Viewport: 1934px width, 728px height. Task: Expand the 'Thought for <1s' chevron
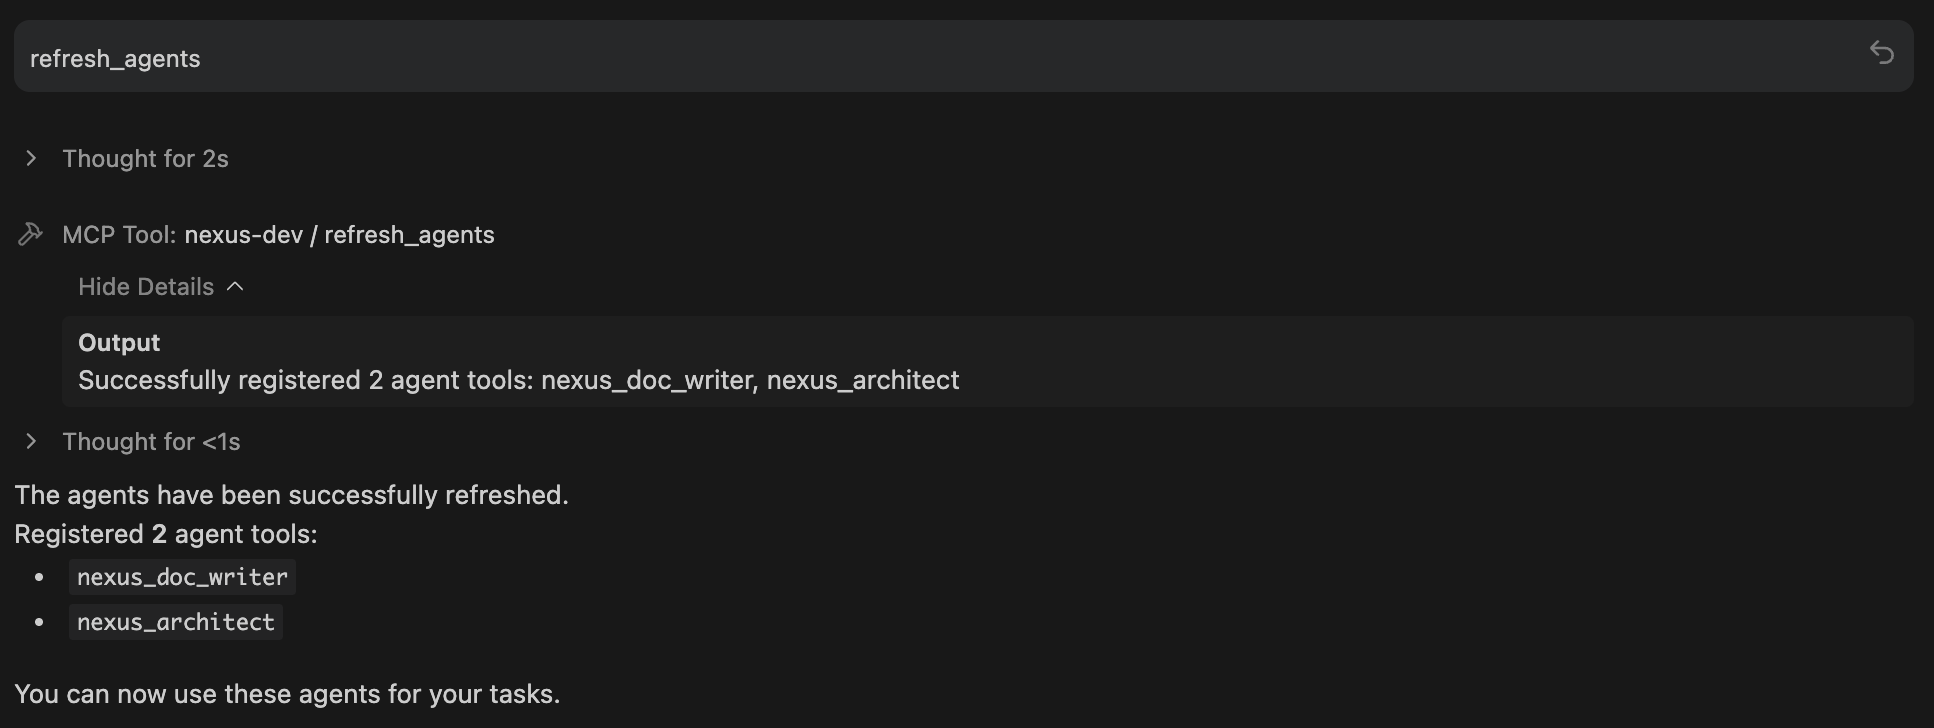(x=31, y=441)
